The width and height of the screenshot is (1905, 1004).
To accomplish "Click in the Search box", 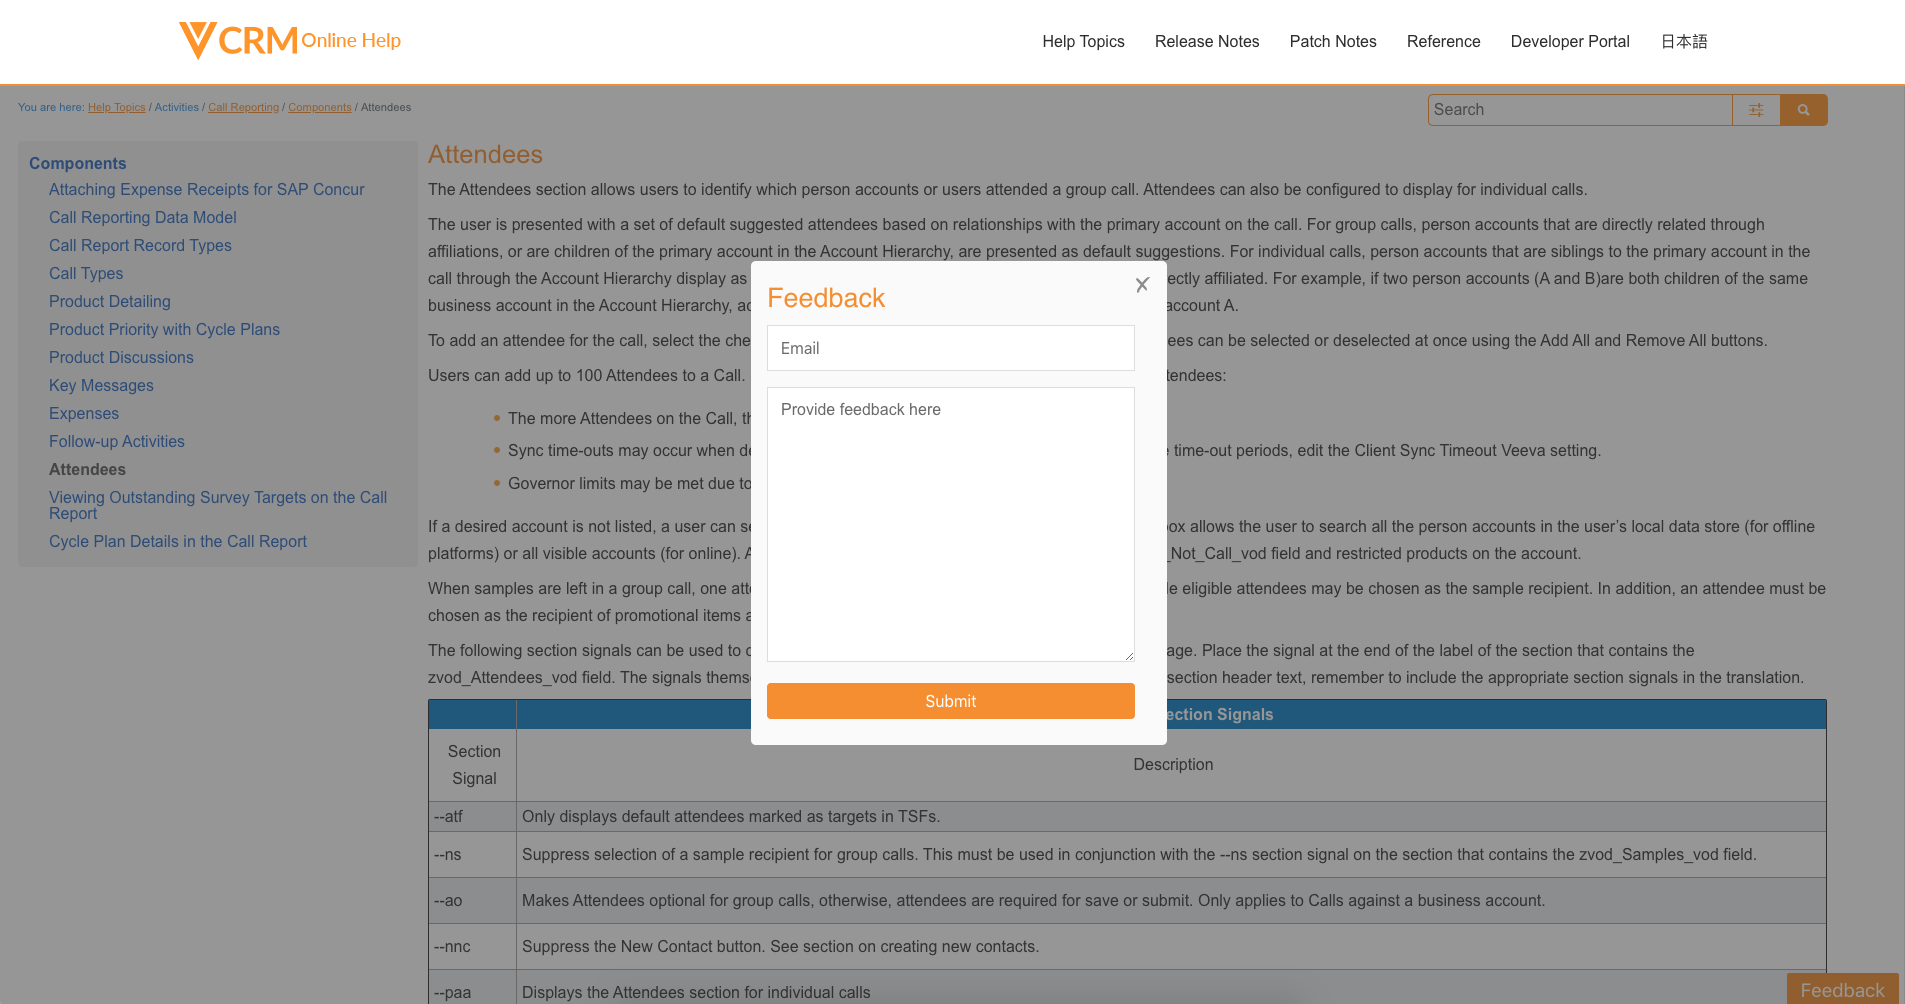I will (x=1579, y=110).
